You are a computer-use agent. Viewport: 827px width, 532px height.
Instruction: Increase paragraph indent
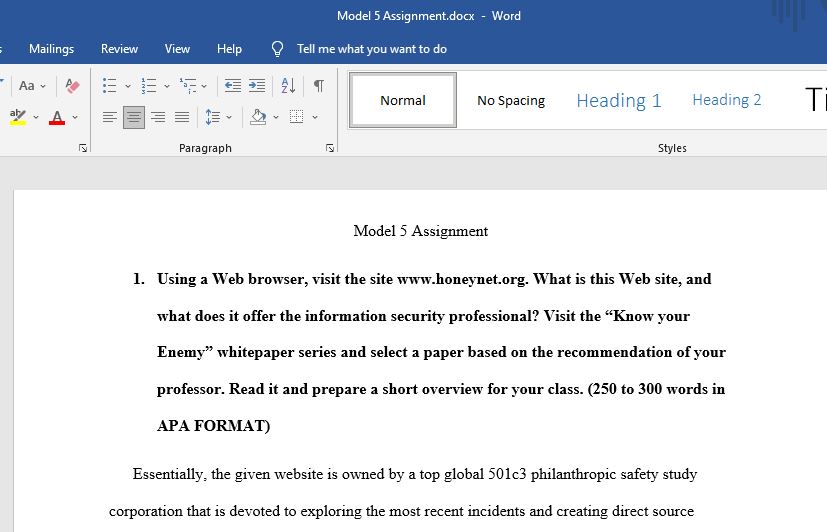[x=257, y=85]
